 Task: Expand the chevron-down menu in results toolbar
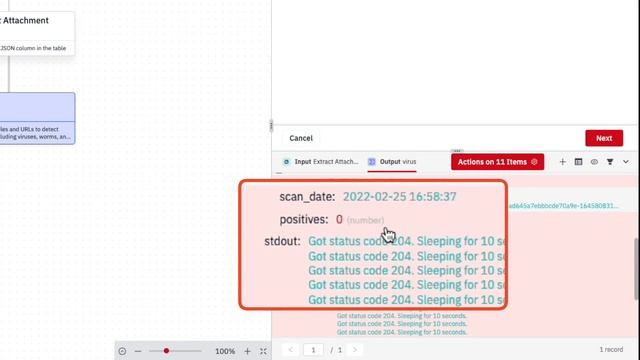[x=626, y=162]
